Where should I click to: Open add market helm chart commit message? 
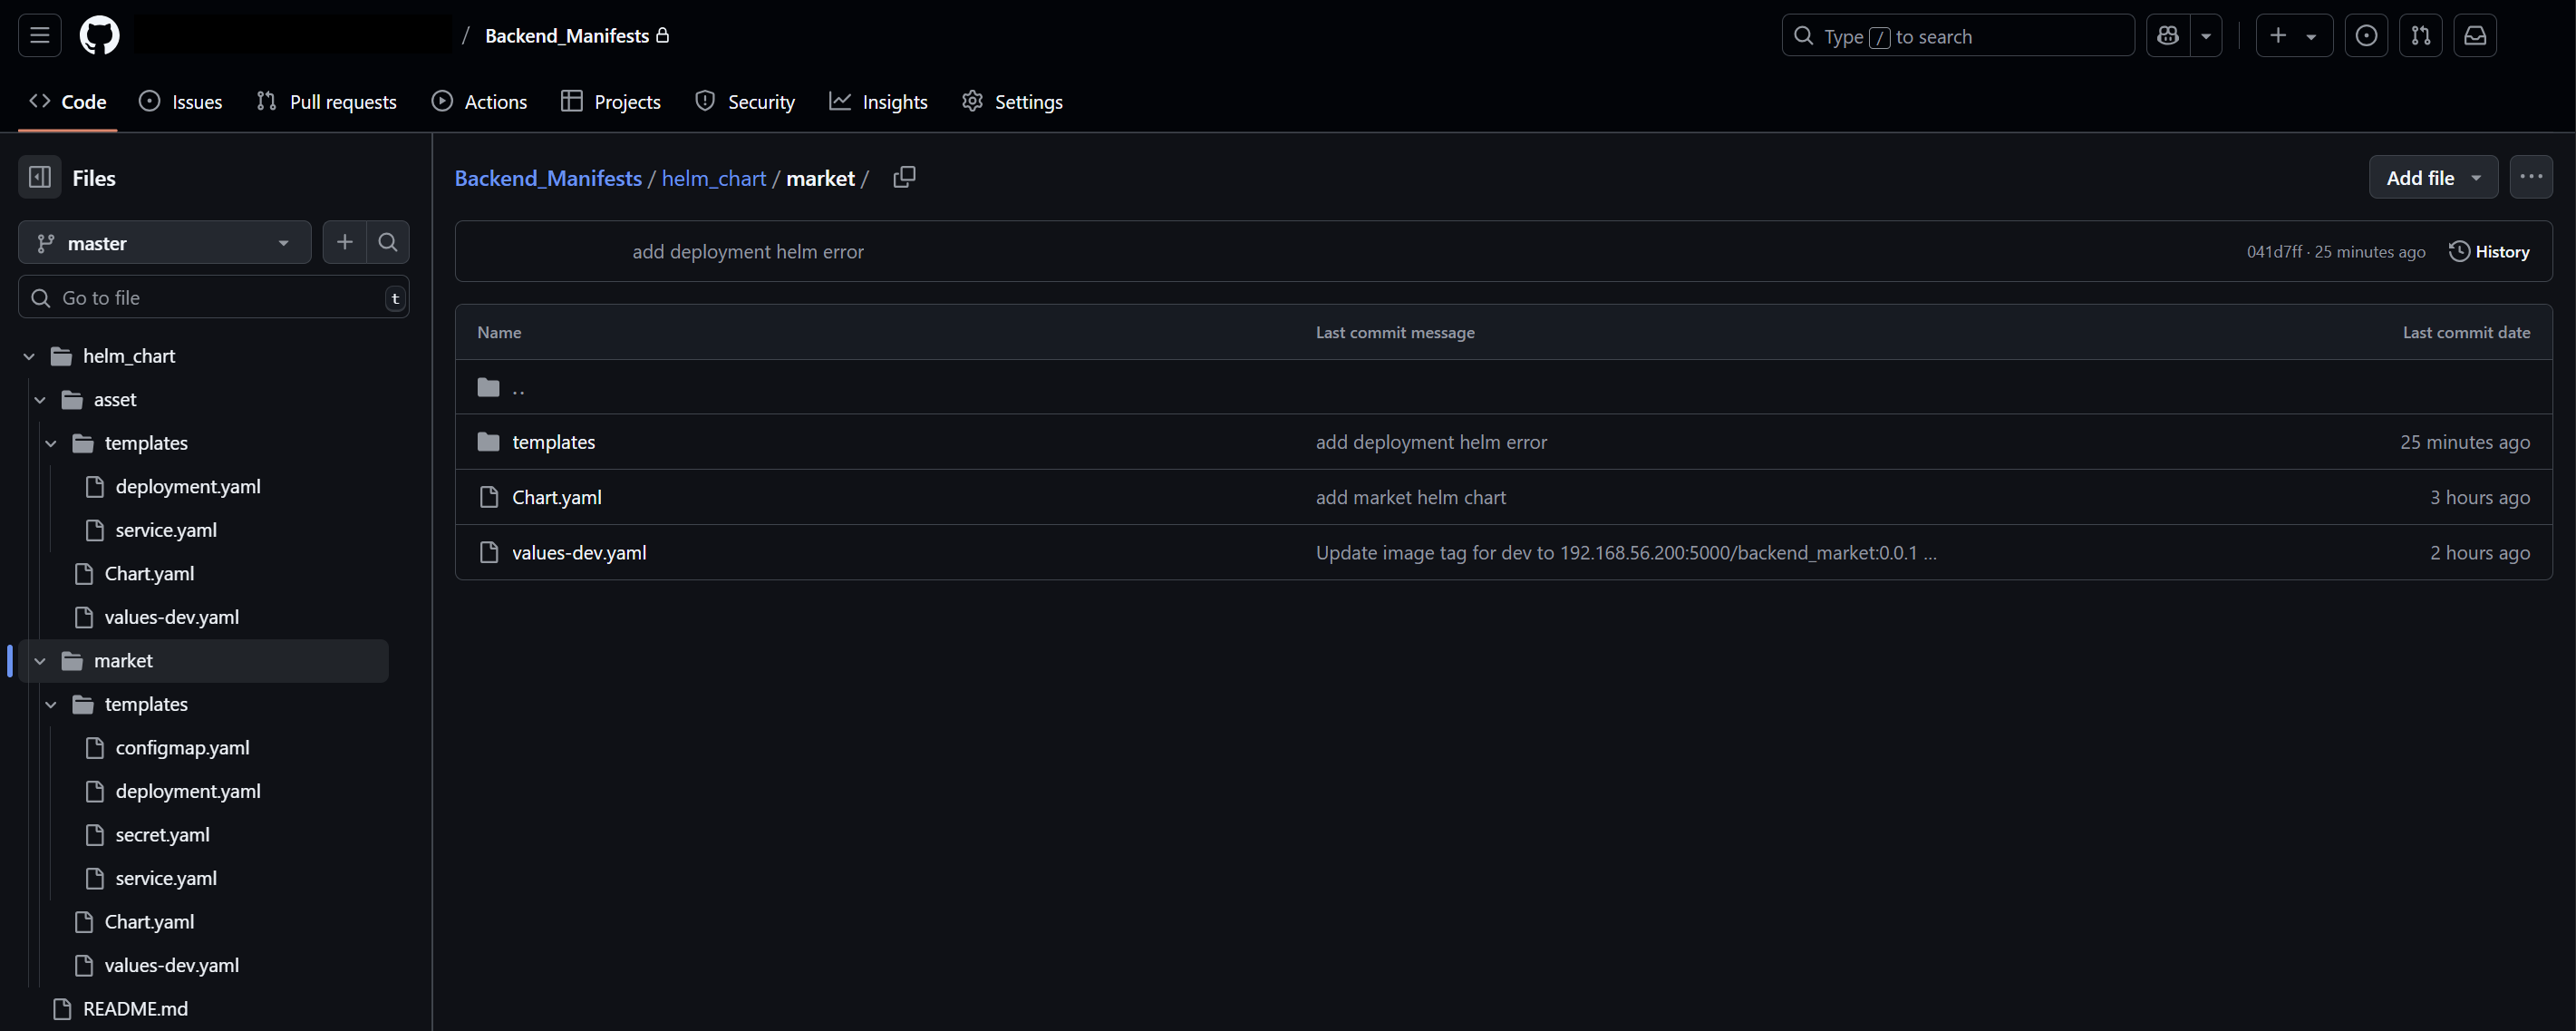(1410, 498)
